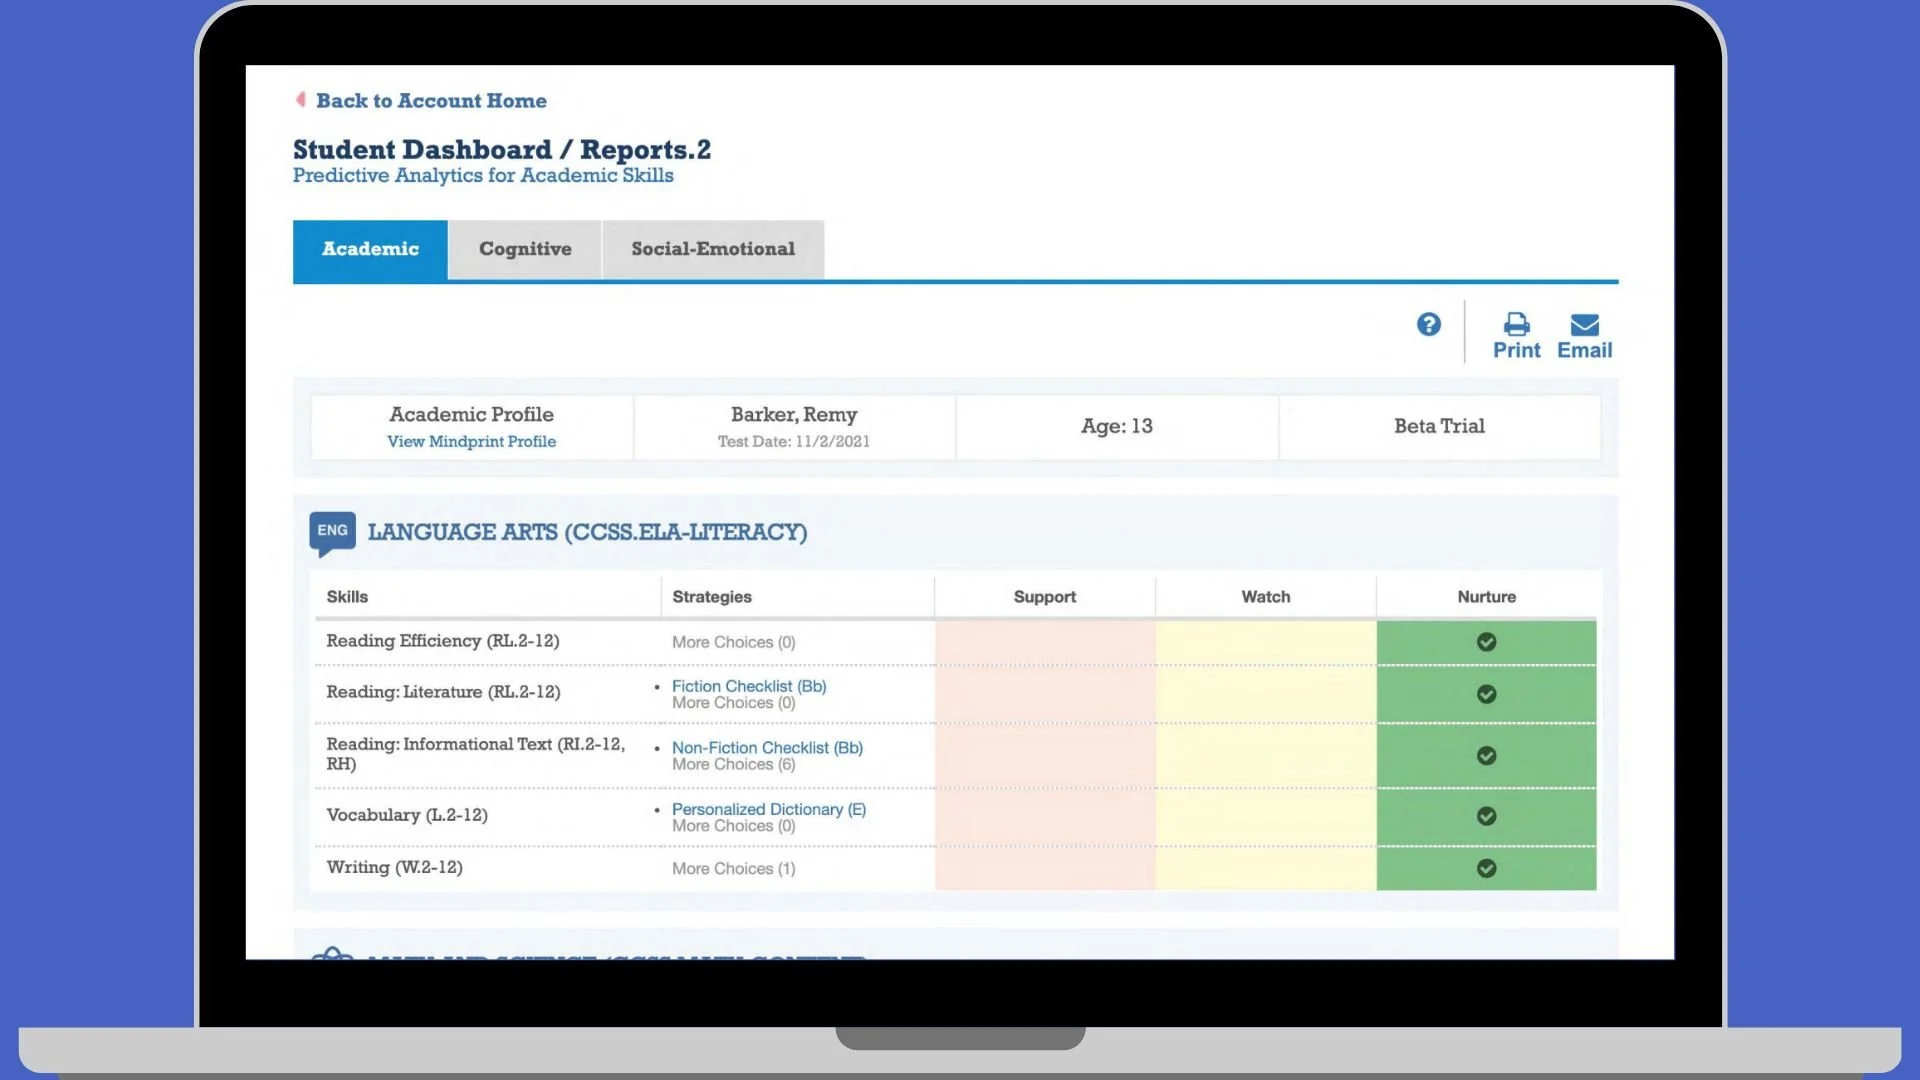This screenshot has height=1080, width=1920.
Task: Open Personalized Dictionary (E) strategy
Action: point(768,809)
